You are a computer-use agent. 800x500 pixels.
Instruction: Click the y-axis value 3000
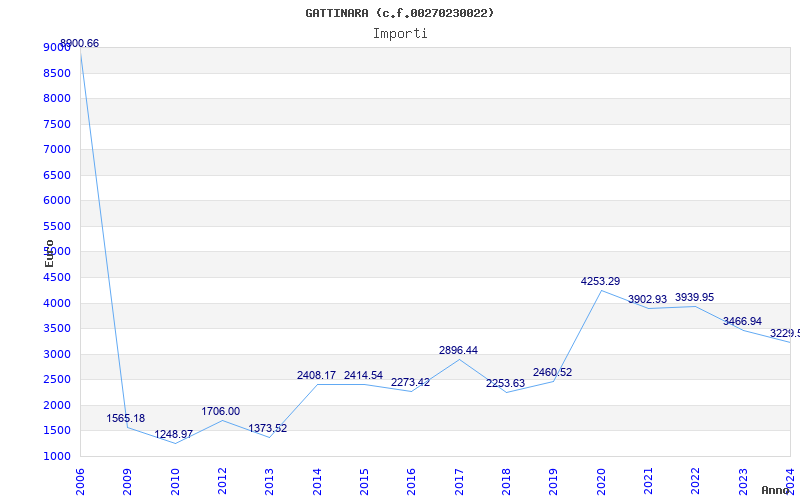(57, 355)
